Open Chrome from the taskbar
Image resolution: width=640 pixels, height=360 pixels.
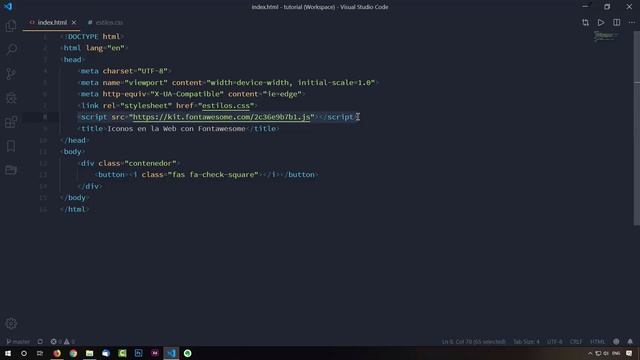point(73,353)
